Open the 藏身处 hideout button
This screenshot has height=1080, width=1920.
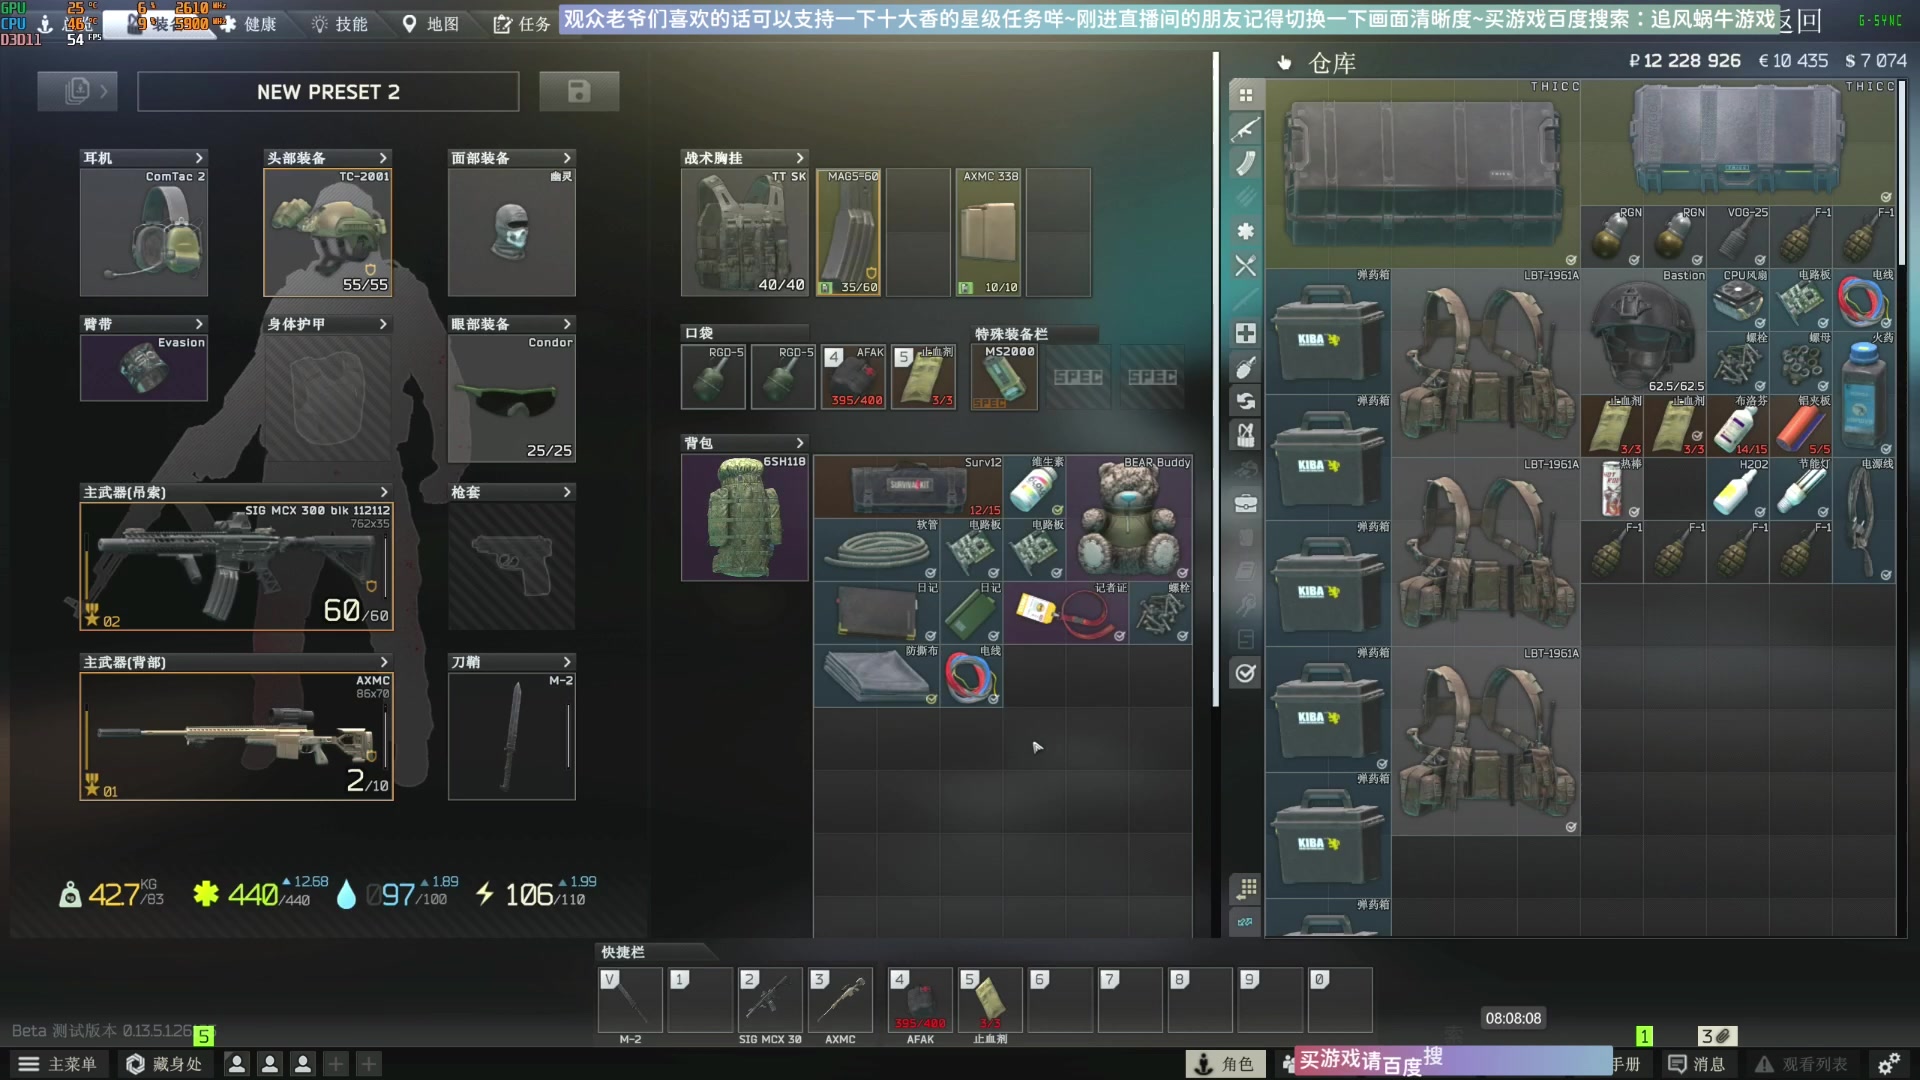(164, 1064)
